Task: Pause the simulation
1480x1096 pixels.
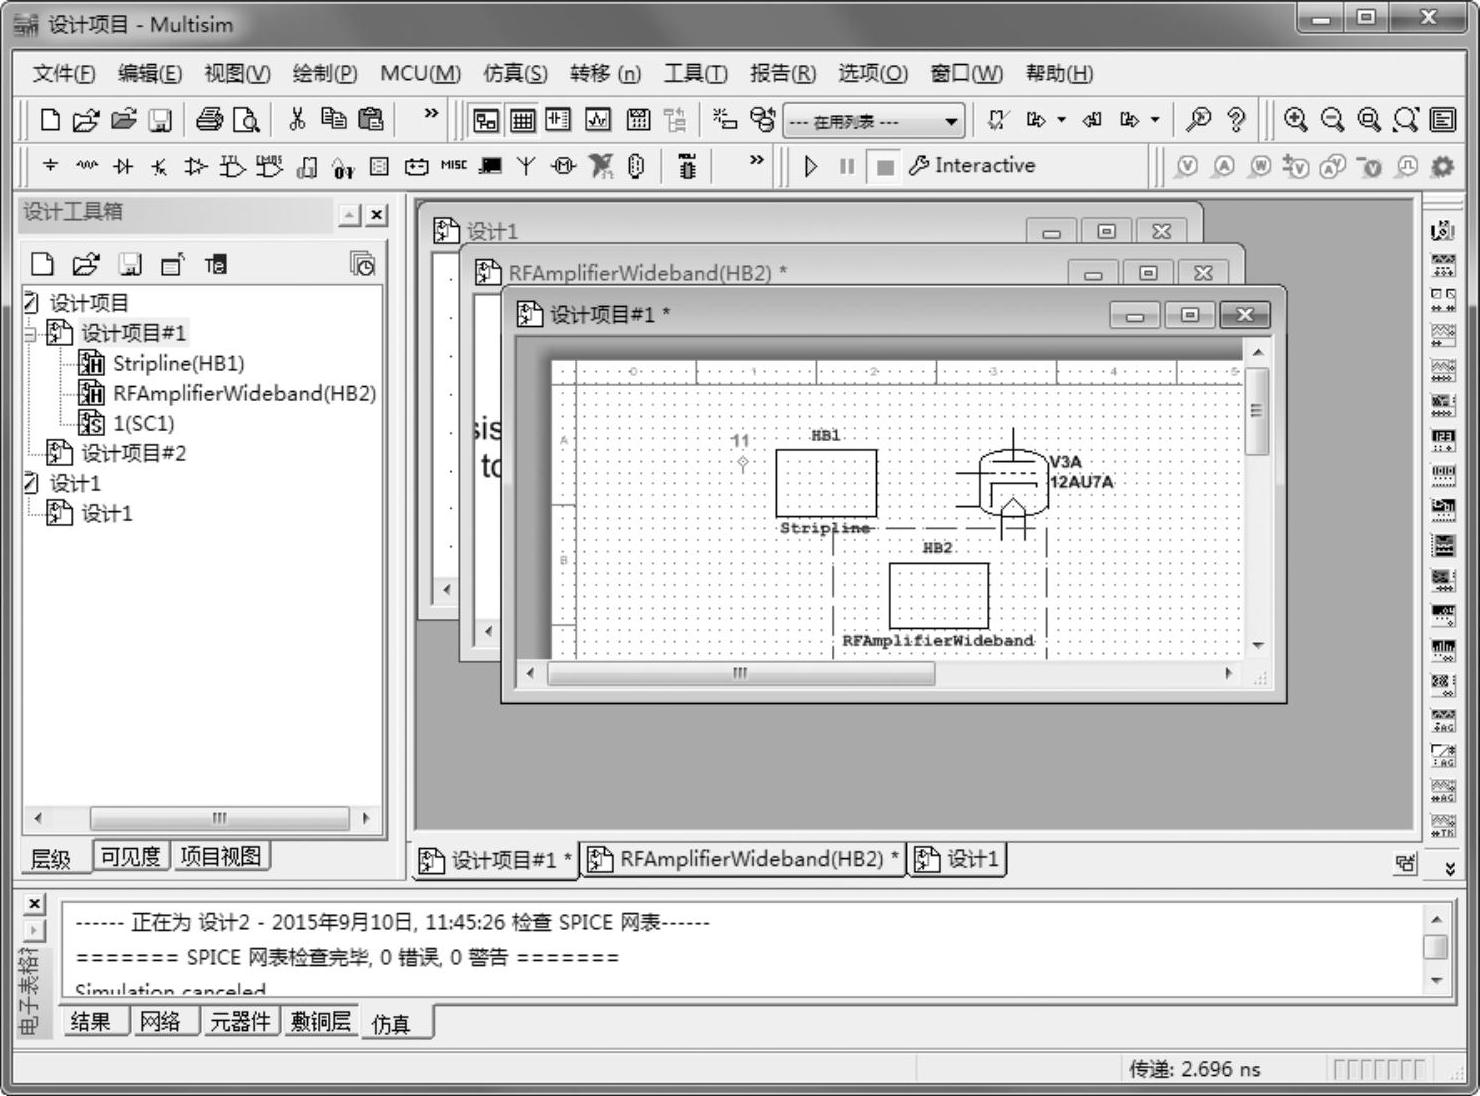Action: 847,166
